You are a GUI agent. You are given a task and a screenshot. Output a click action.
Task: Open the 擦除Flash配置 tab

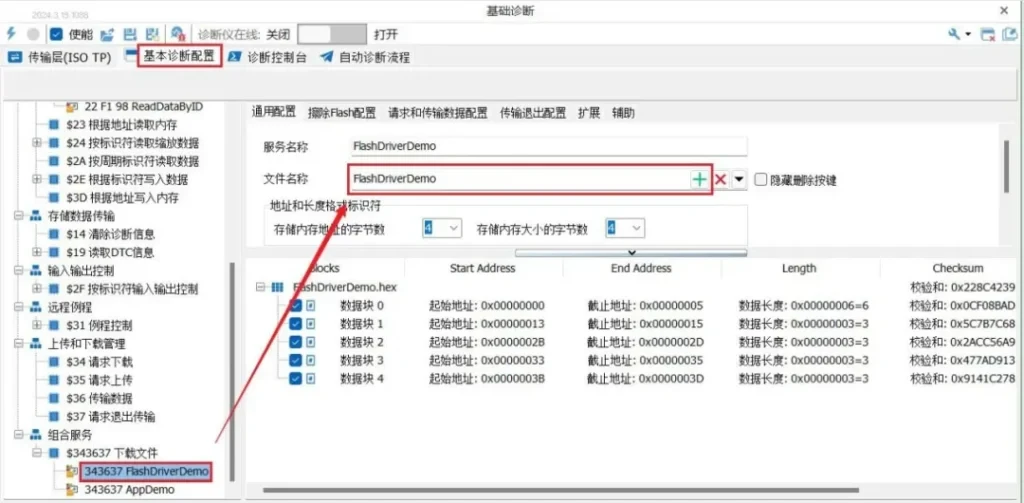click(342, 113)
